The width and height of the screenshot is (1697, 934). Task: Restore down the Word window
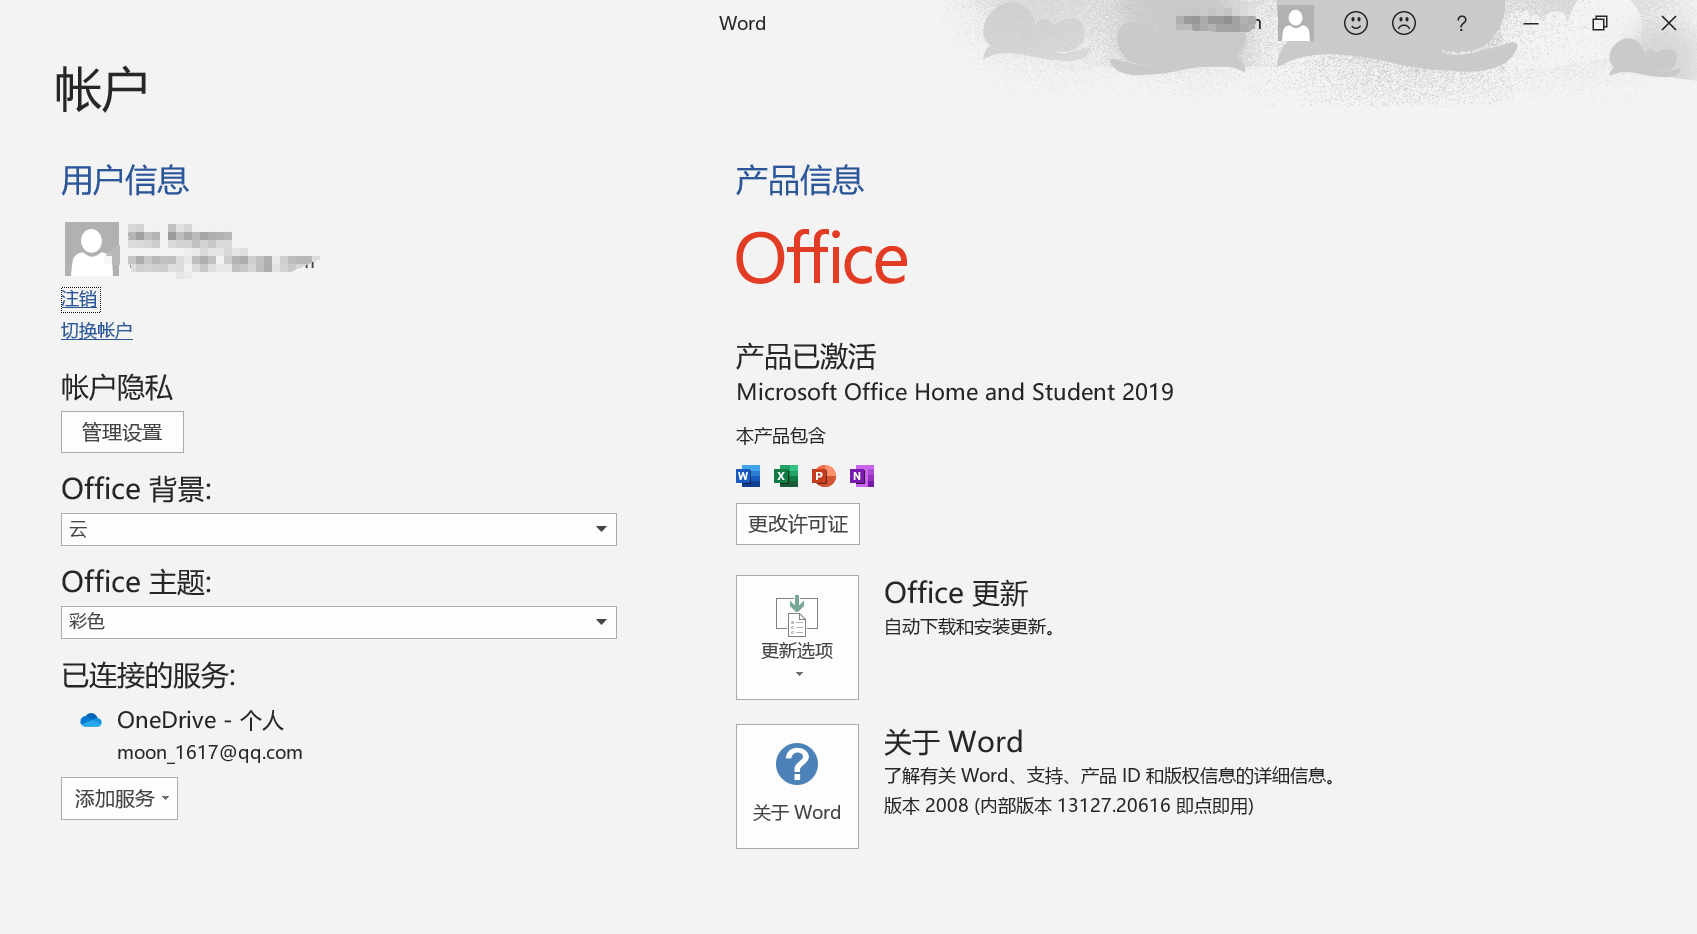[1600, 23]
